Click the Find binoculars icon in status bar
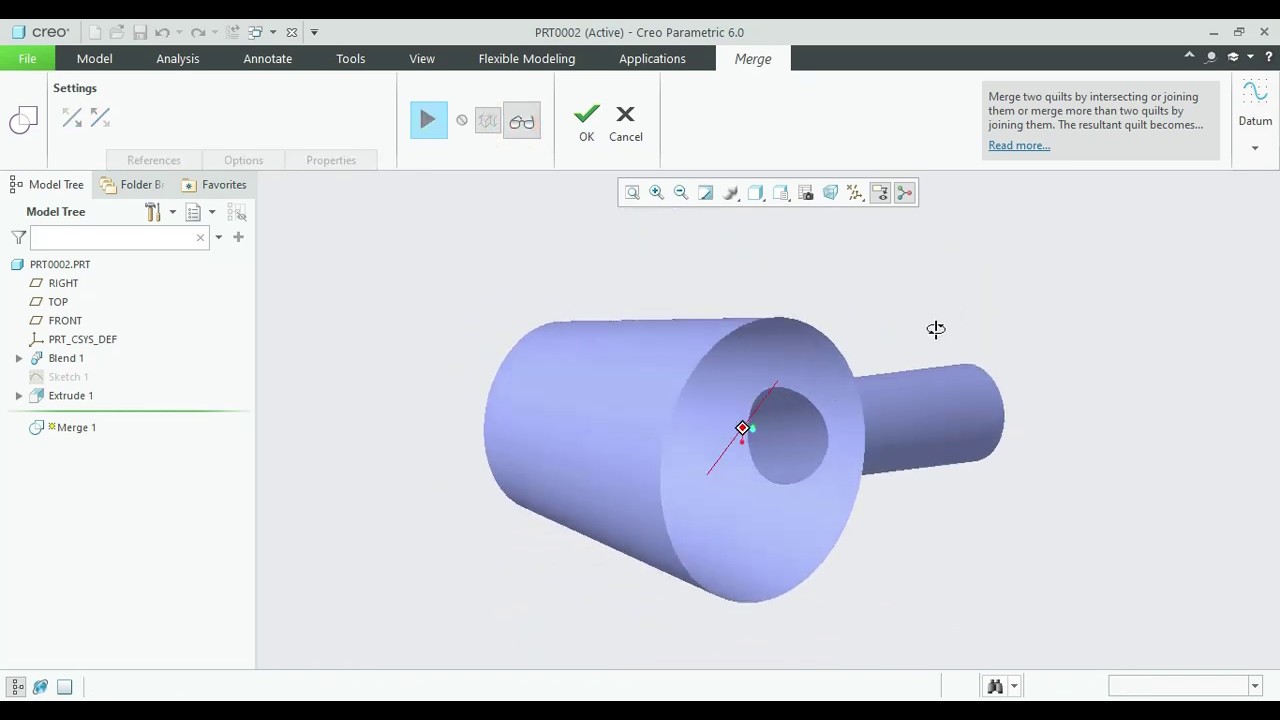This screenshot has height=720, width=1280. [995, 686]
